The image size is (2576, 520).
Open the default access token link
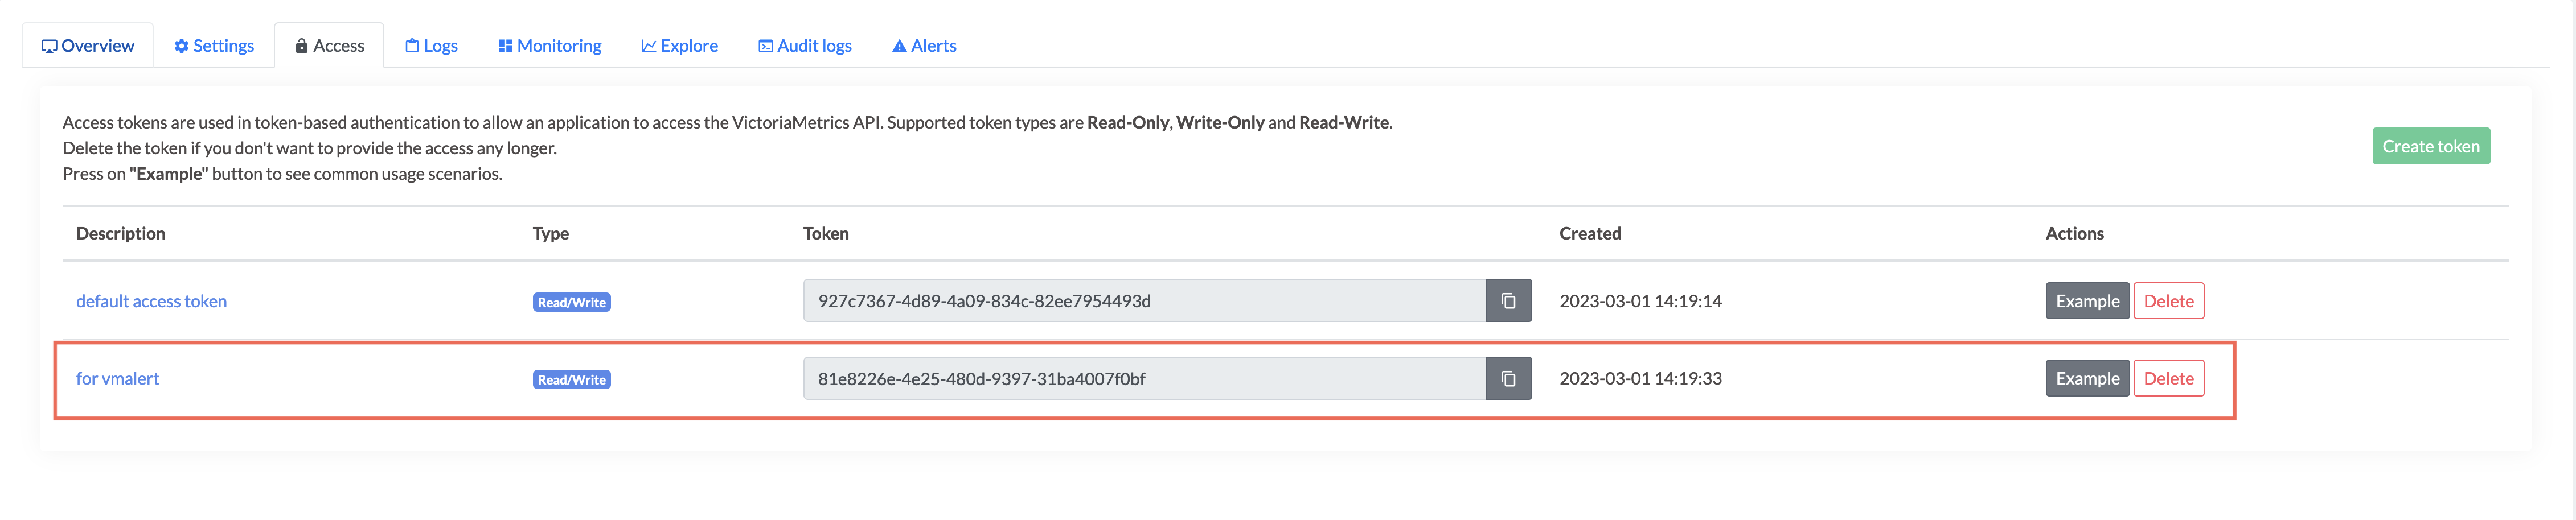click(x=151, y=301)
